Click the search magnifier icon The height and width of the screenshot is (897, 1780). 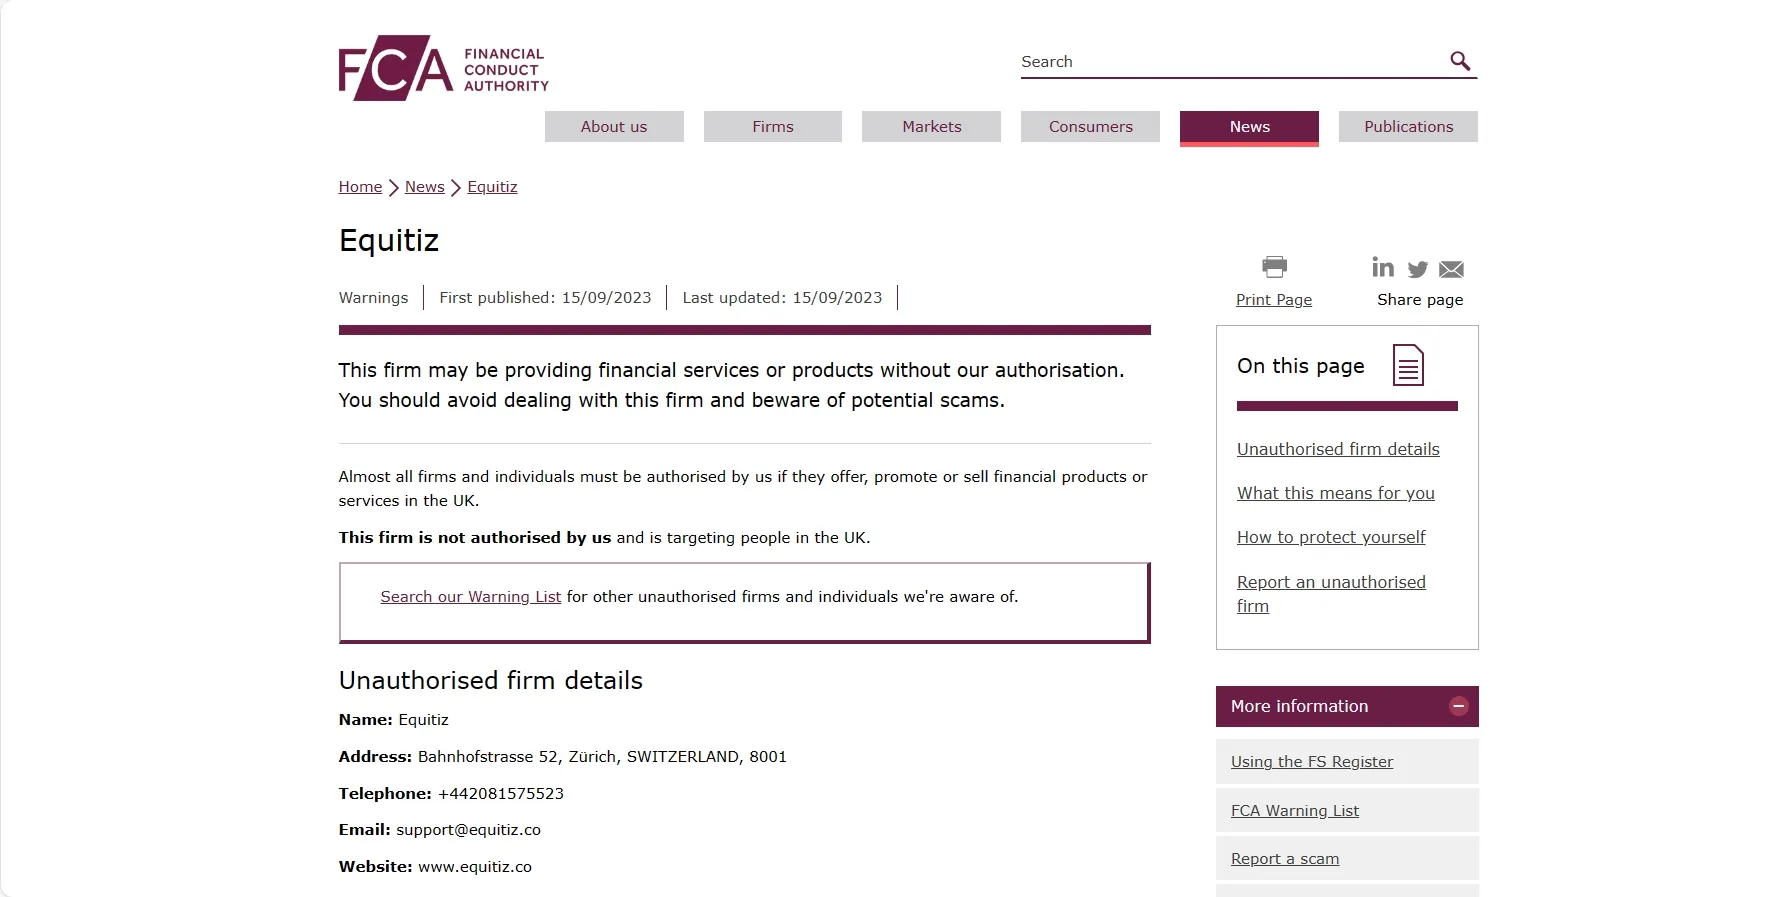coord(1460,61)
